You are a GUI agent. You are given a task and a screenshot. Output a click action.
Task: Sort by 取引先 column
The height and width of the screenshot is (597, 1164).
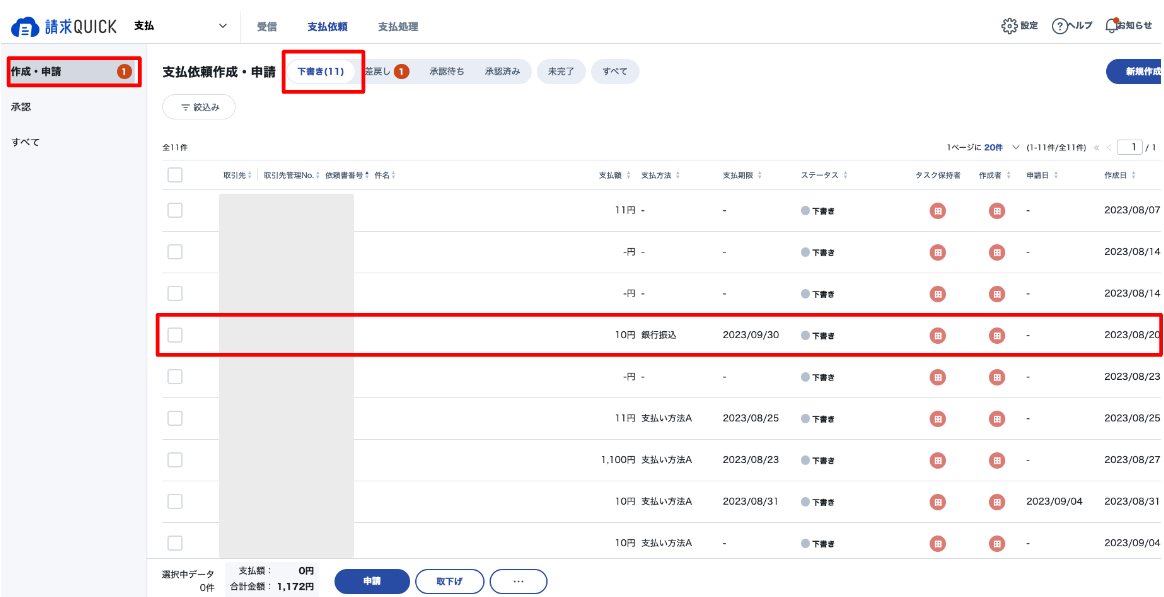click(x=238, y=175)
